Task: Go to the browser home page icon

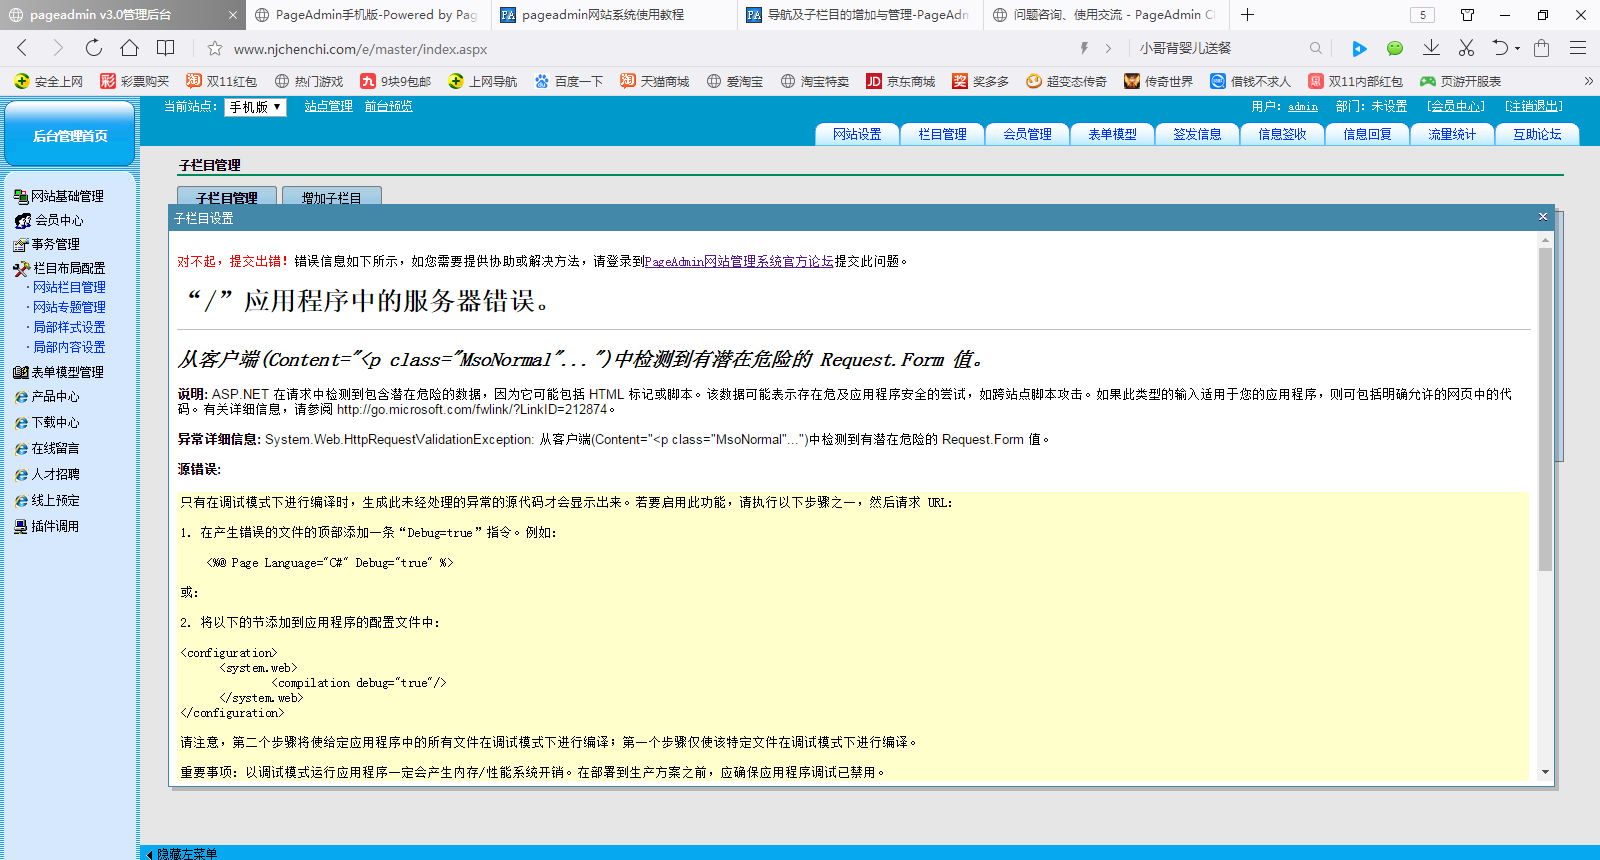Action: [129, 48]
